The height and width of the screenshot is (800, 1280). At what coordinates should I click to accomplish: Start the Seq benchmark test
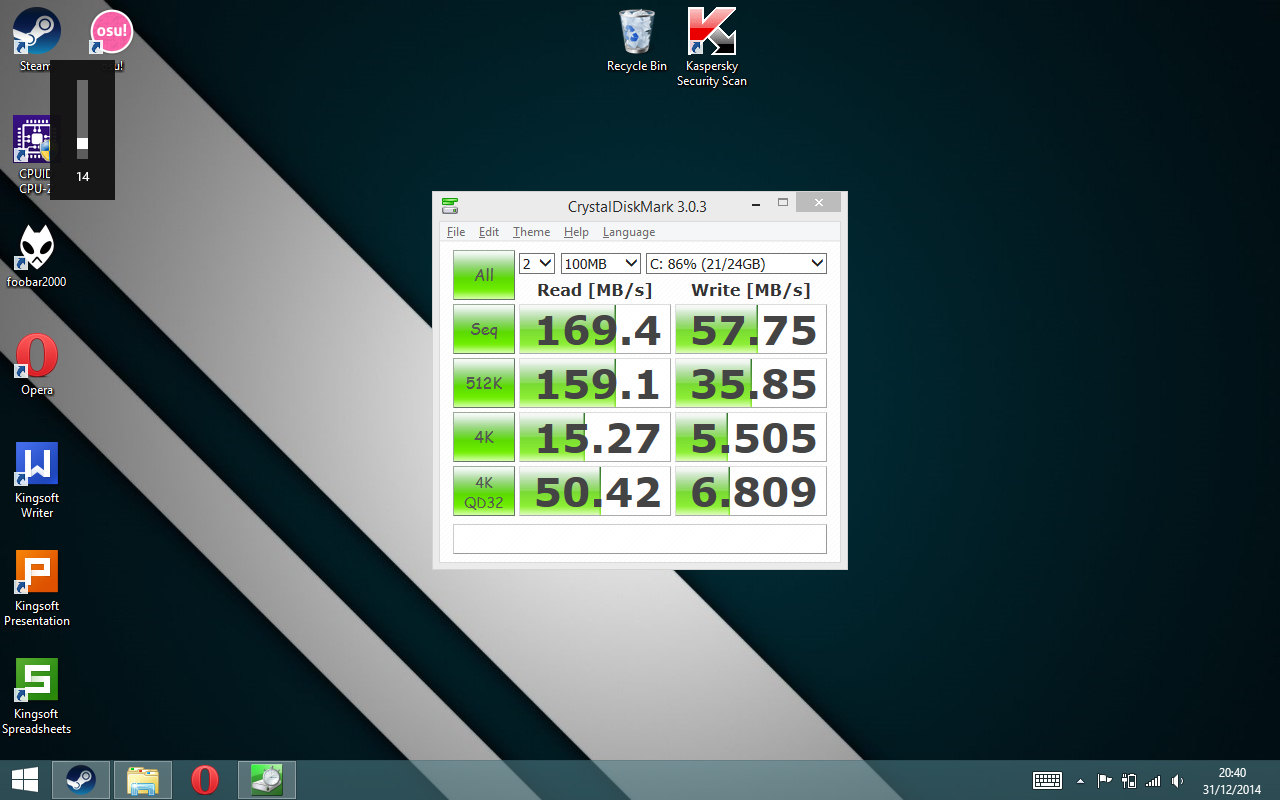(484, 329)
